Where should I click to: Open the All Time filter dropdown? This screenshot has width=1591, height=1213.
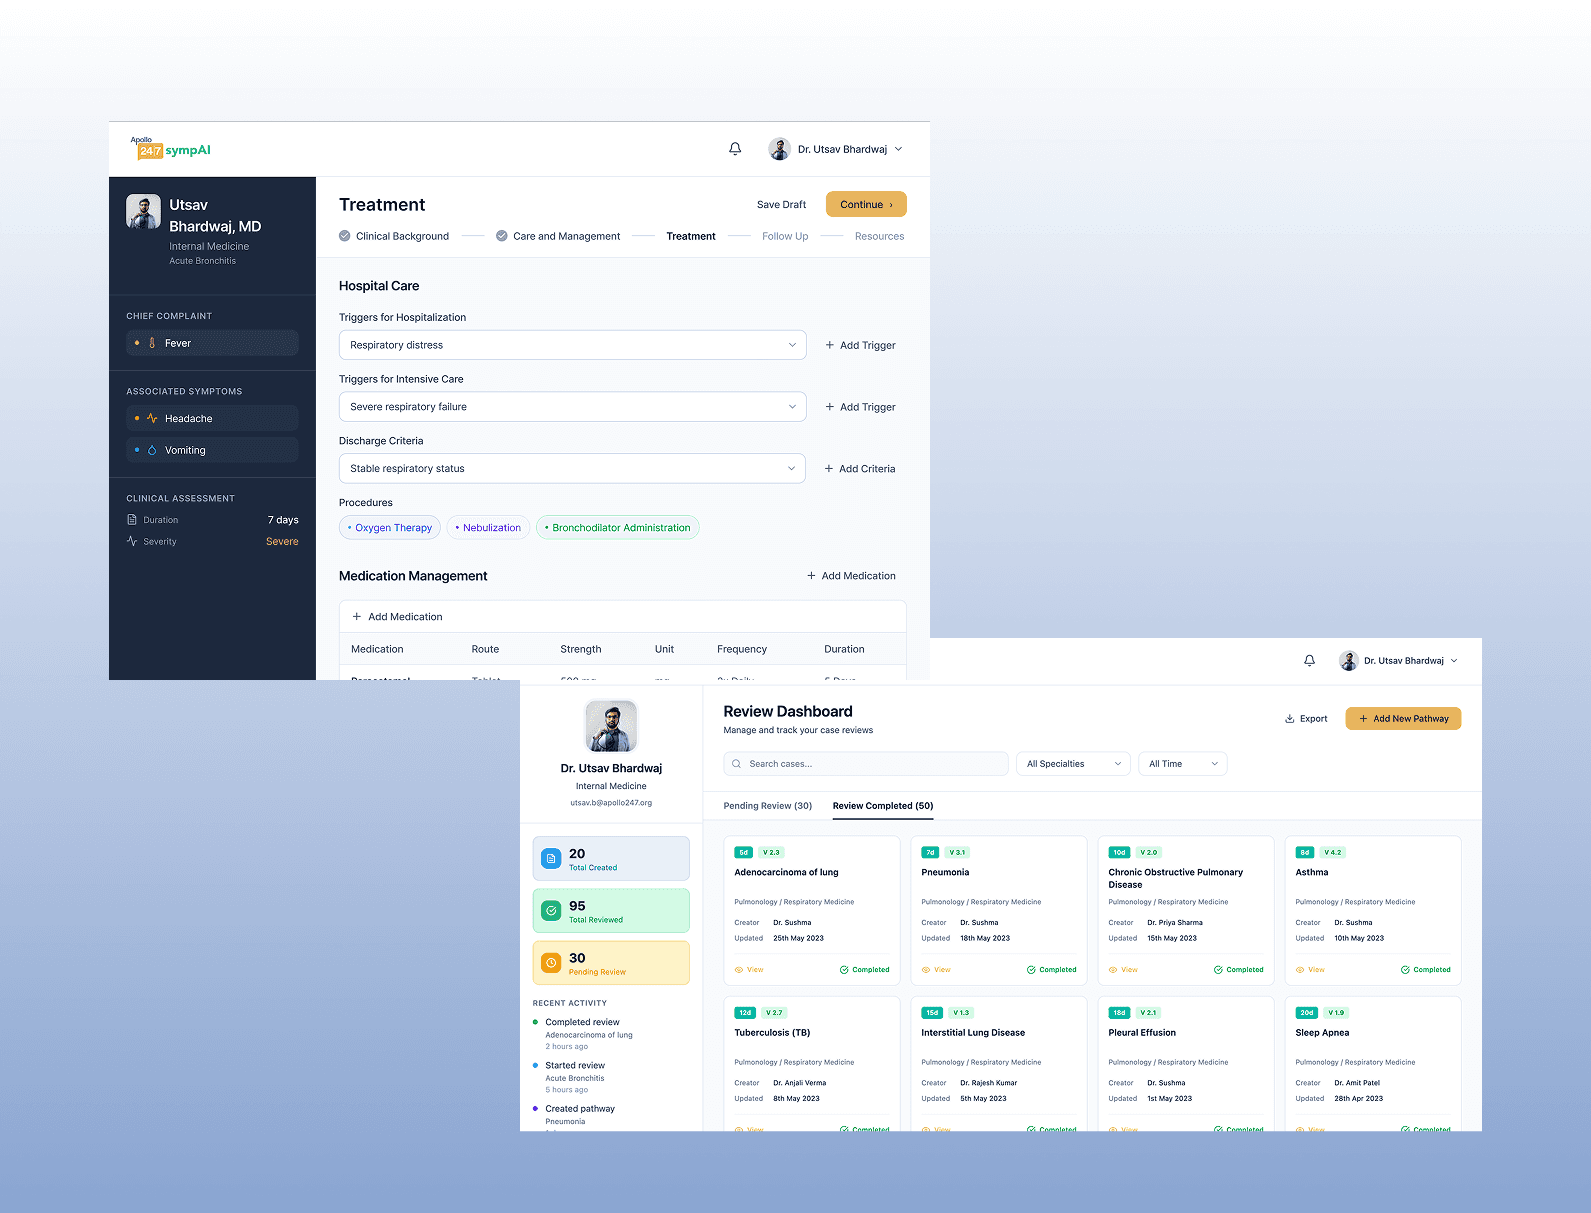[1183, 764]
